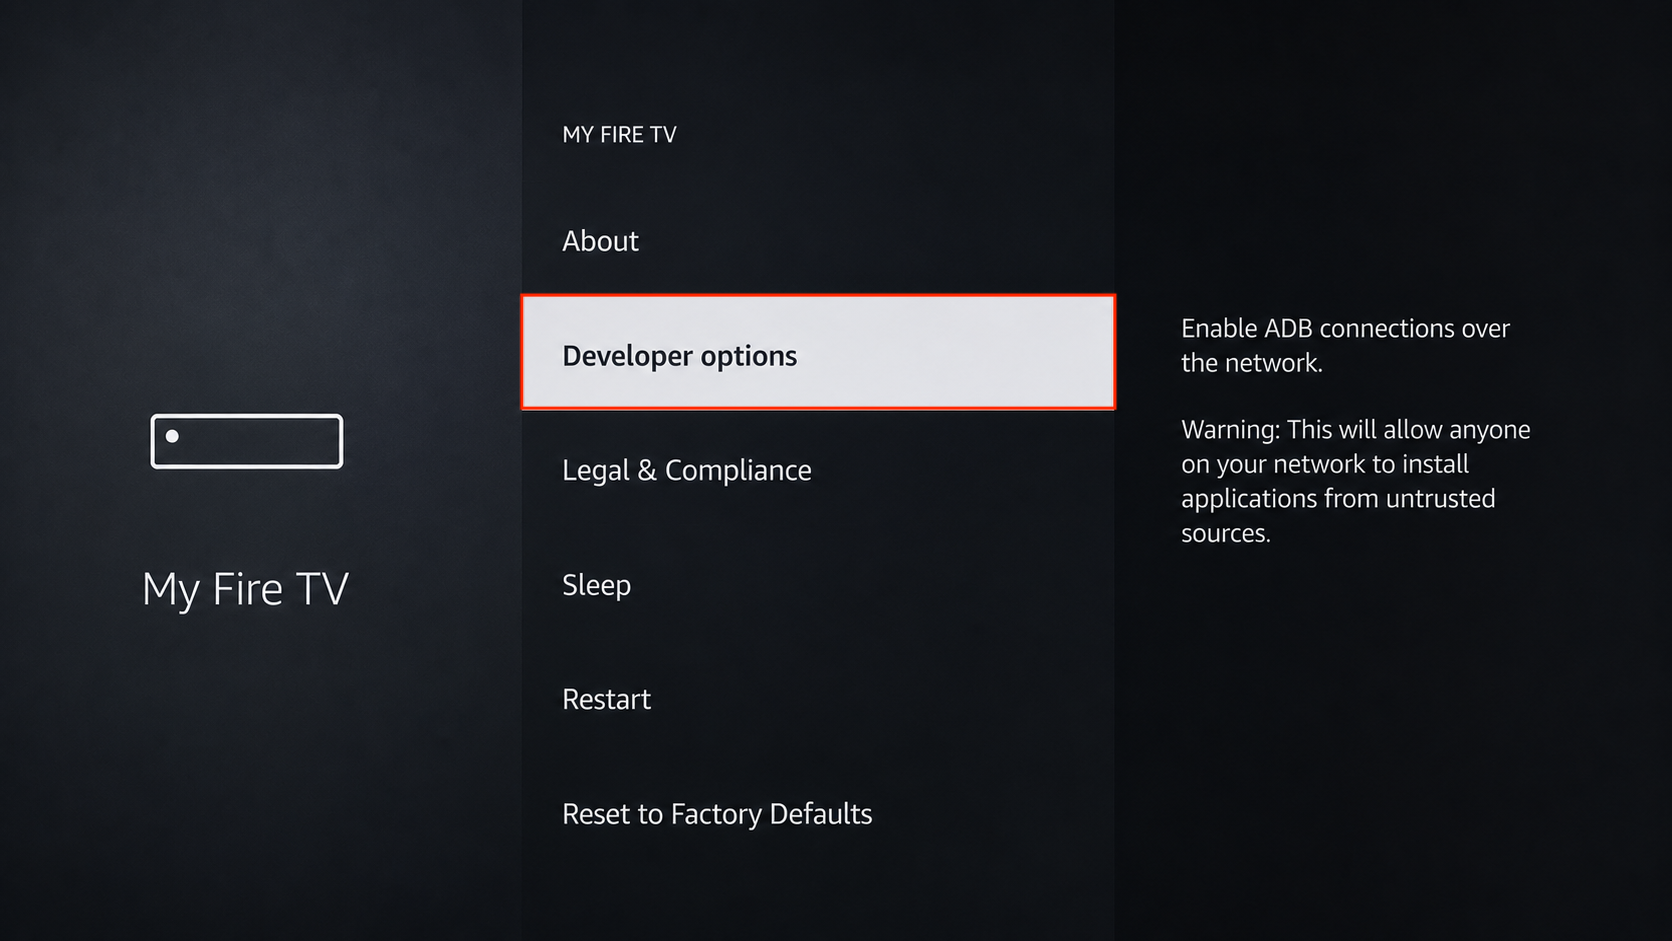The height and width of the screenshot is (941, 1672).
Task: Open the About menu item
Action: click(818, 241)
